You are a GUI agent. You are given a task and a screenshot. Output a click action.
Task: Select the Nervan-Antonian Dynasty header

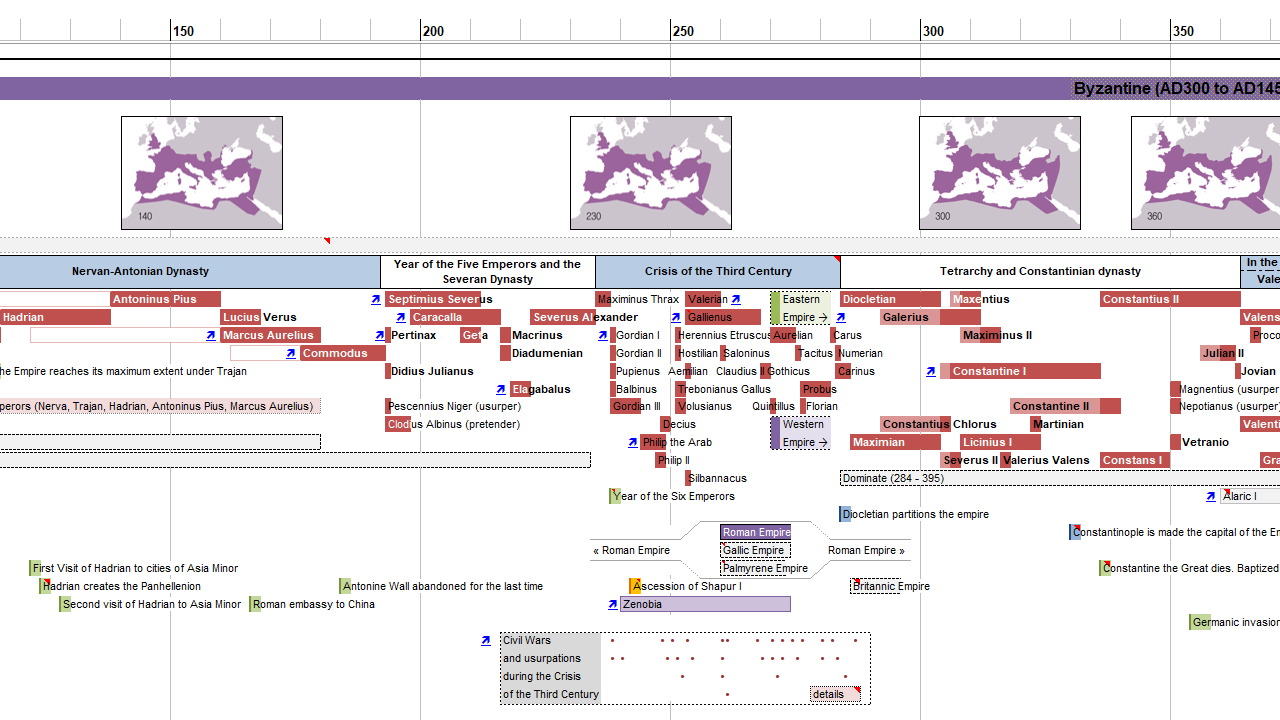(140, 271)
